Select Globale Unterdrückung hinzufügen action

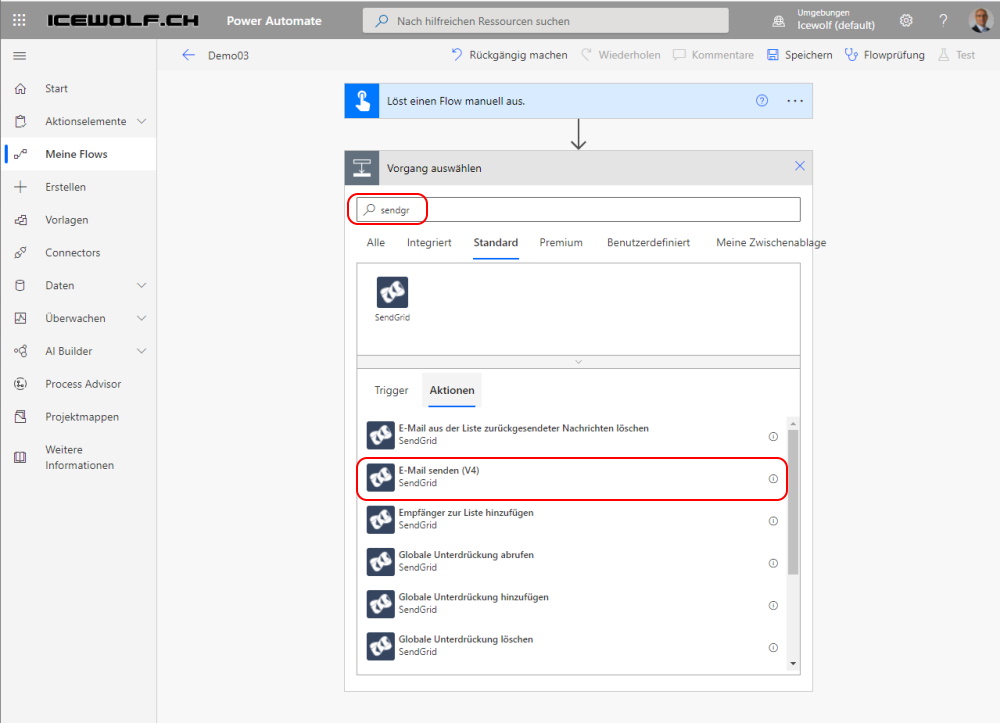pos(572,606)
